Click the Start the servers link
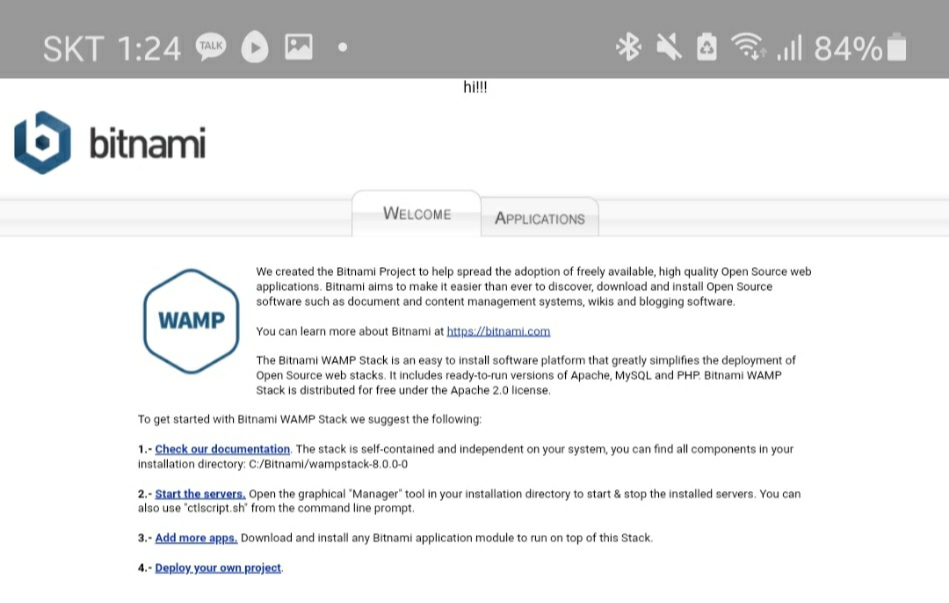The image size is (949, 603). 200,494
